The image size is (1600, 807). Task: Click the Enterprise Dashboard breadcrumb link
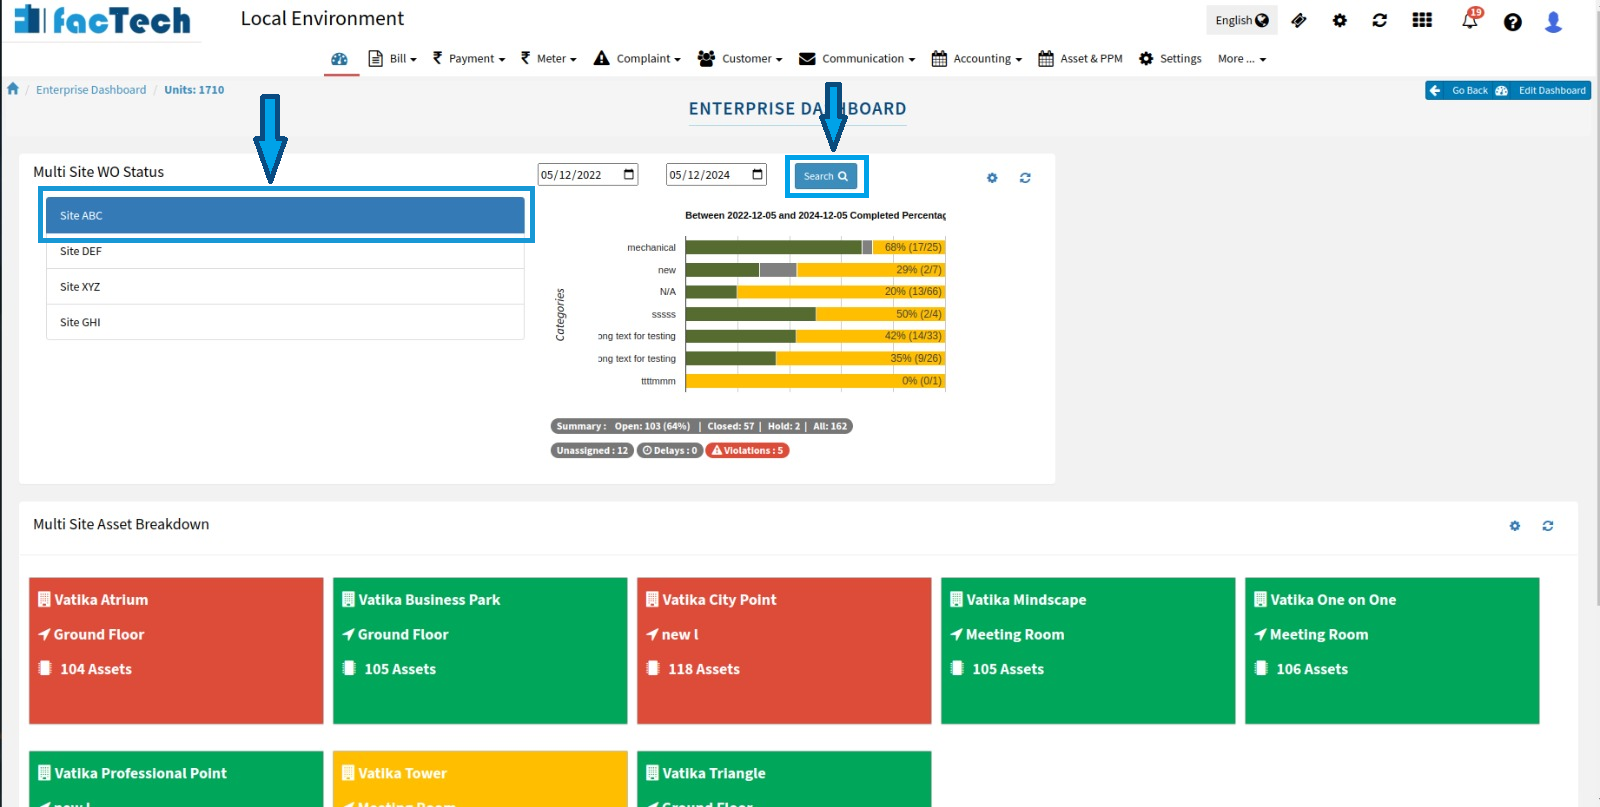(x=91, y=90)
